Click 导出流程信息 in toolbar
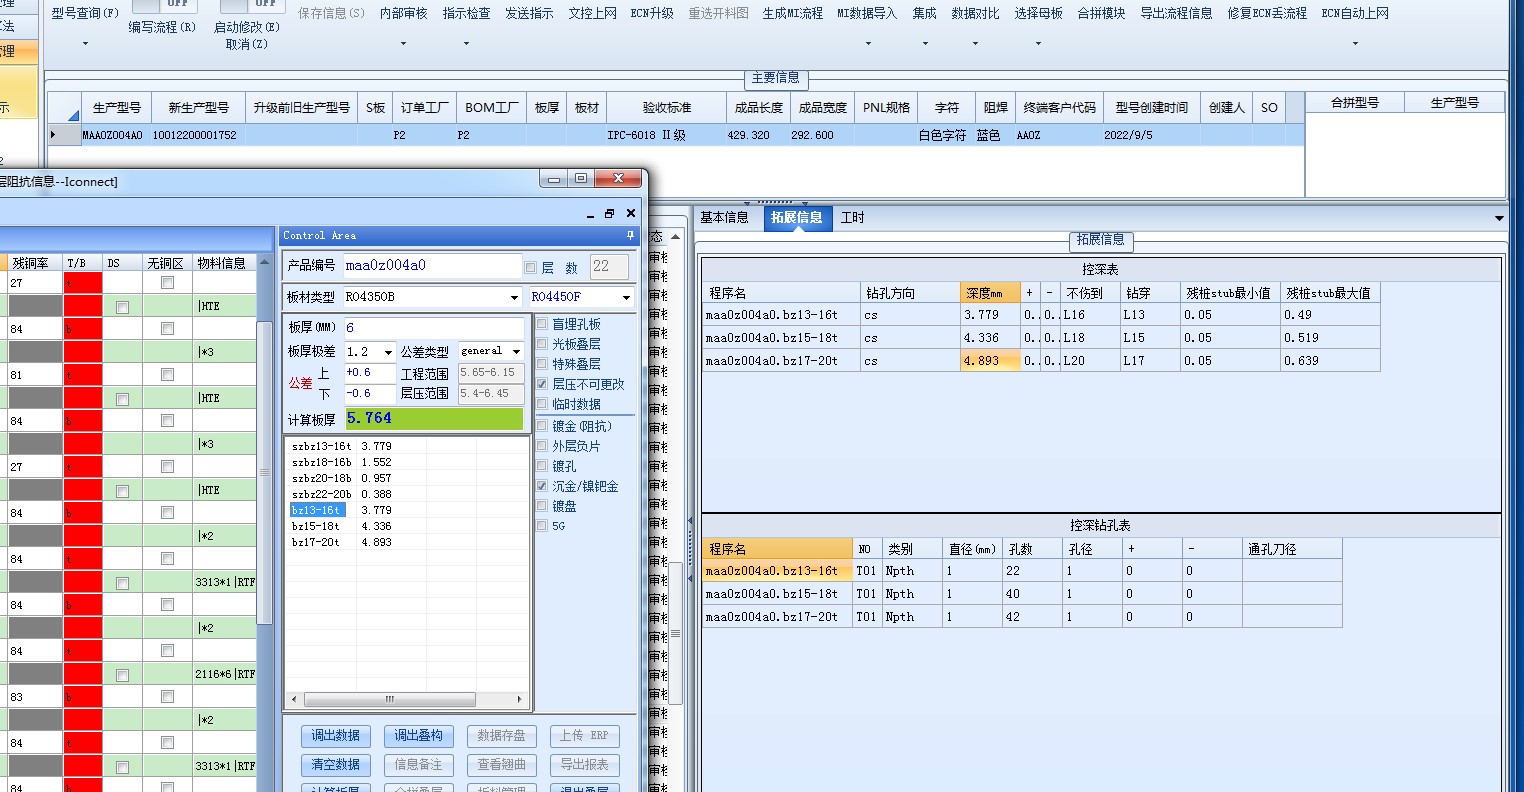The height and width of the screenshot is (792, 1524). (1176, 14)
